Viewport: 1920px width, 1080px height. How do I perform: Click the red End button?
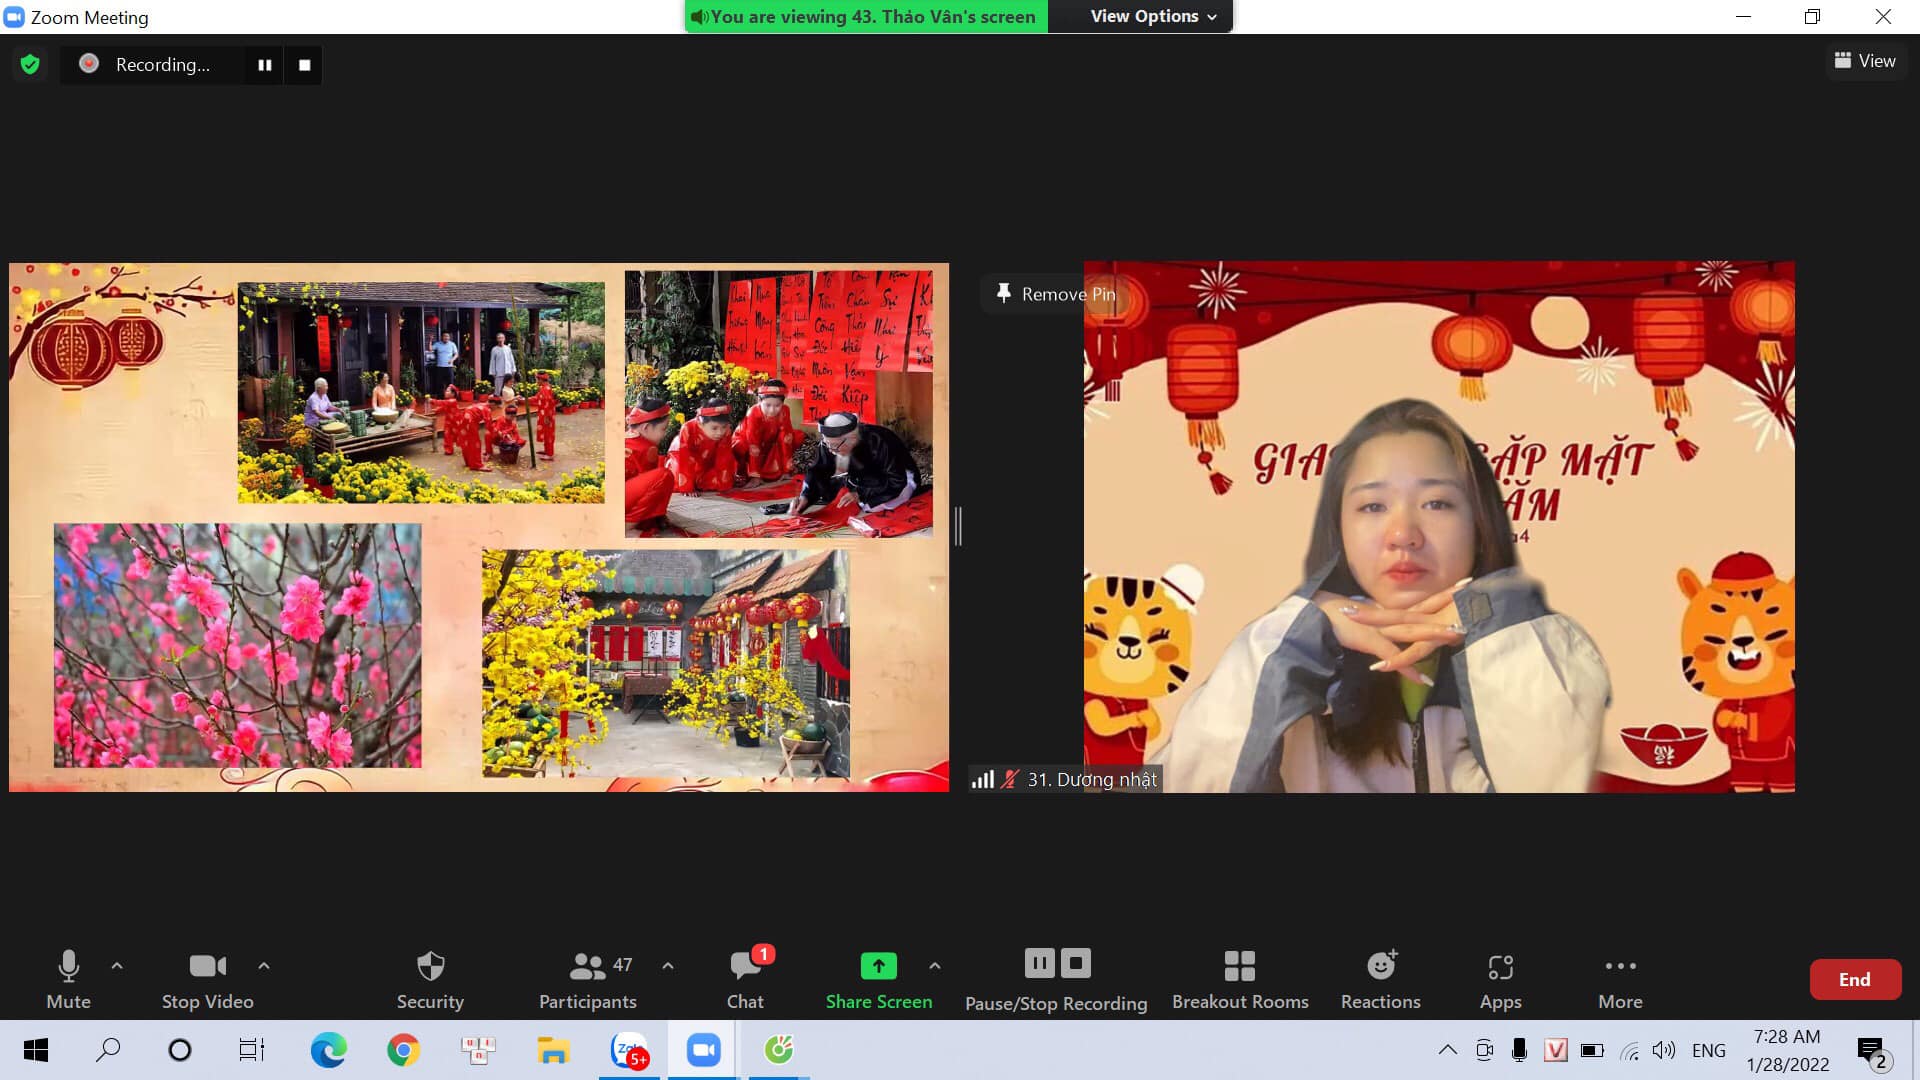point(1855,980)
